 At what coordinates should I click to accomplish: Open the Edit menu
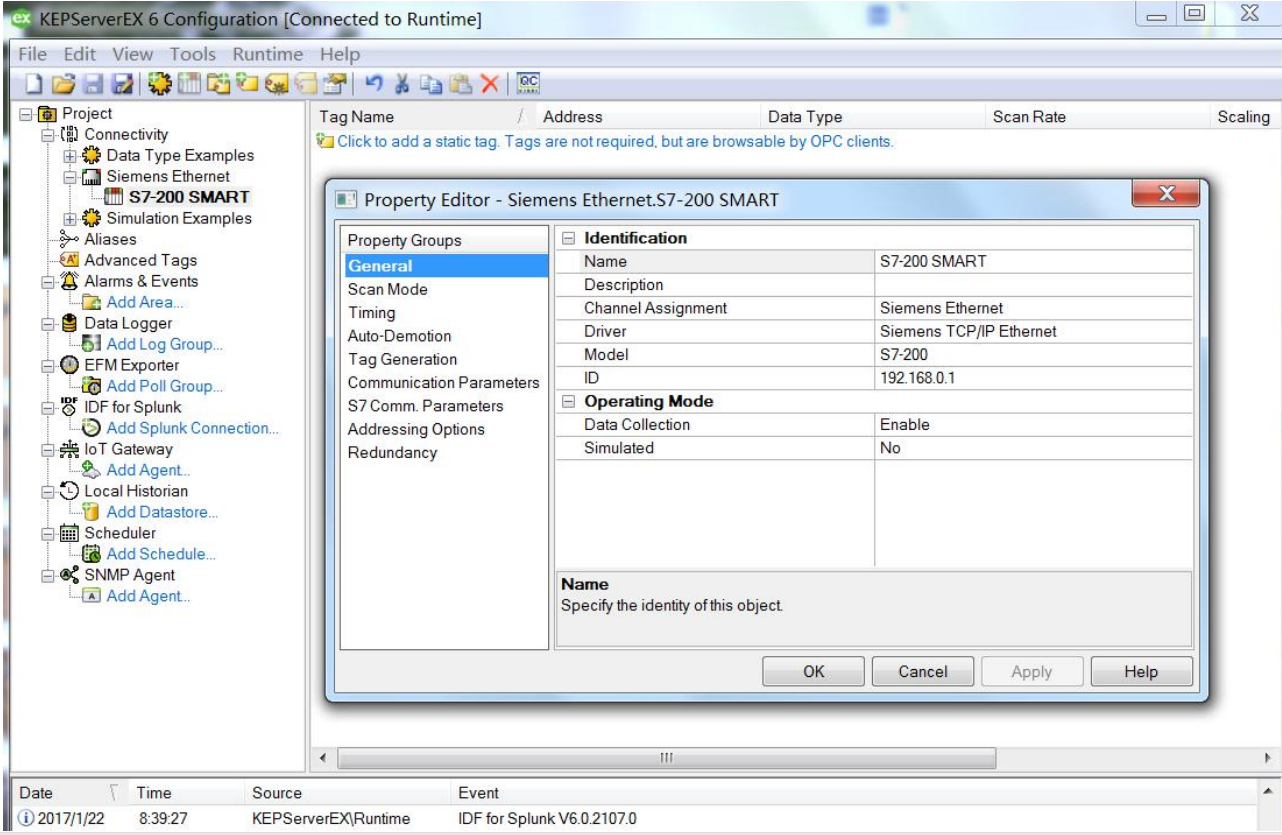point(80,54)
